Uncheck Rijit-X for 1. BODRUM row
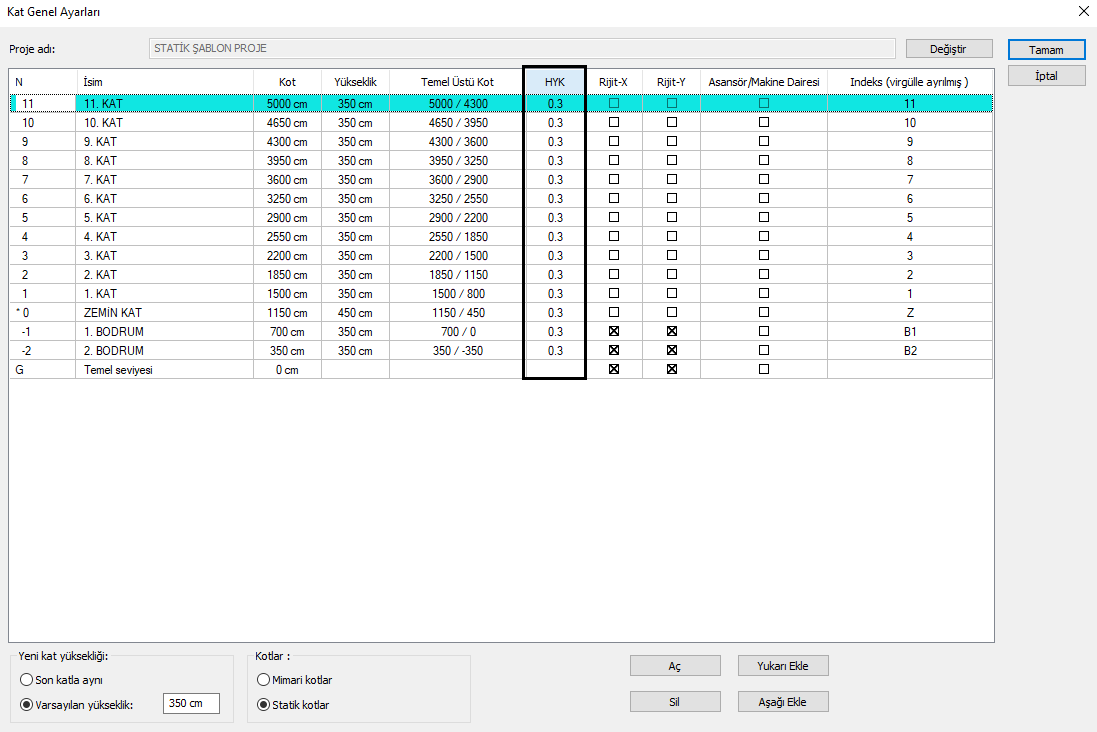 [614, 331]
